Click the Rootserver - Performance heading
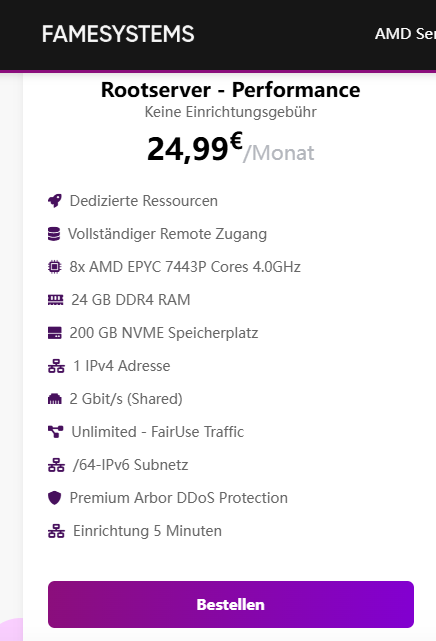 (230, 90)
